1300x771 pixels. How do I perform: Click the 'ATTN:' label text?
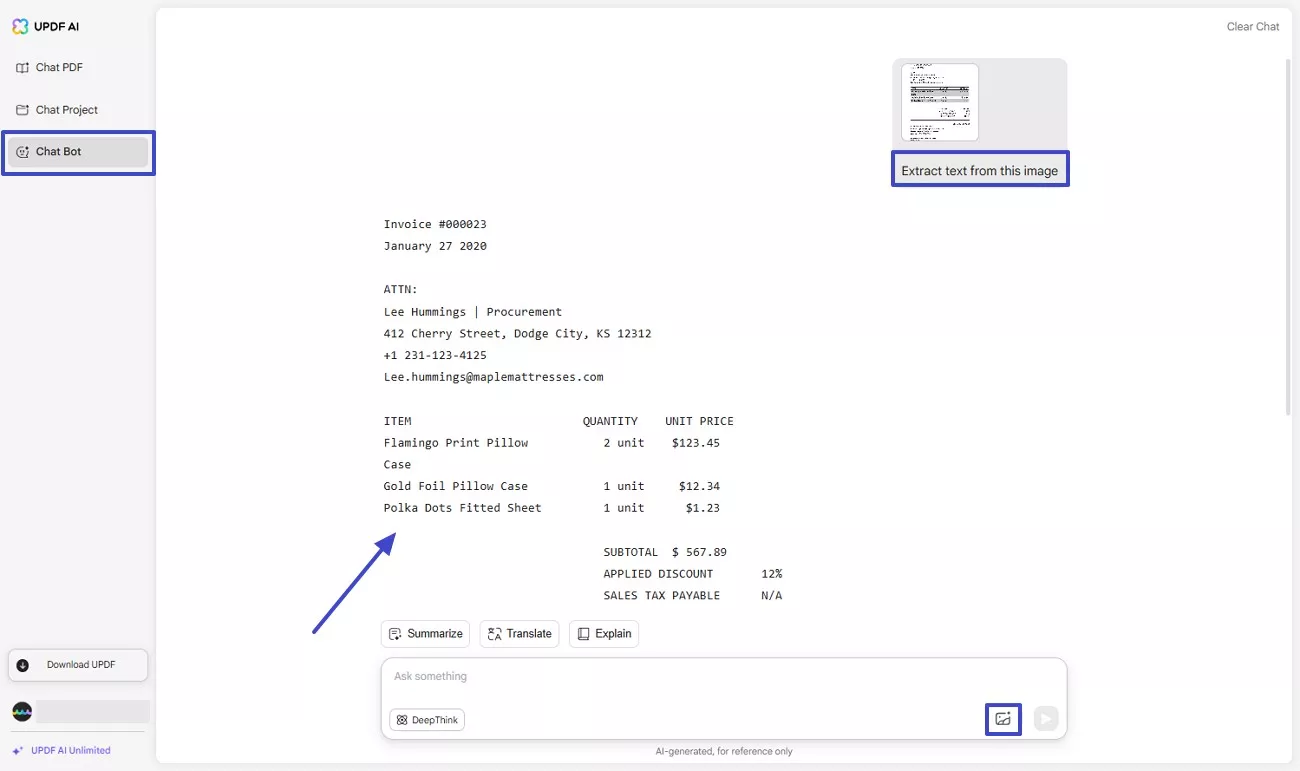(x=401, y=290)
